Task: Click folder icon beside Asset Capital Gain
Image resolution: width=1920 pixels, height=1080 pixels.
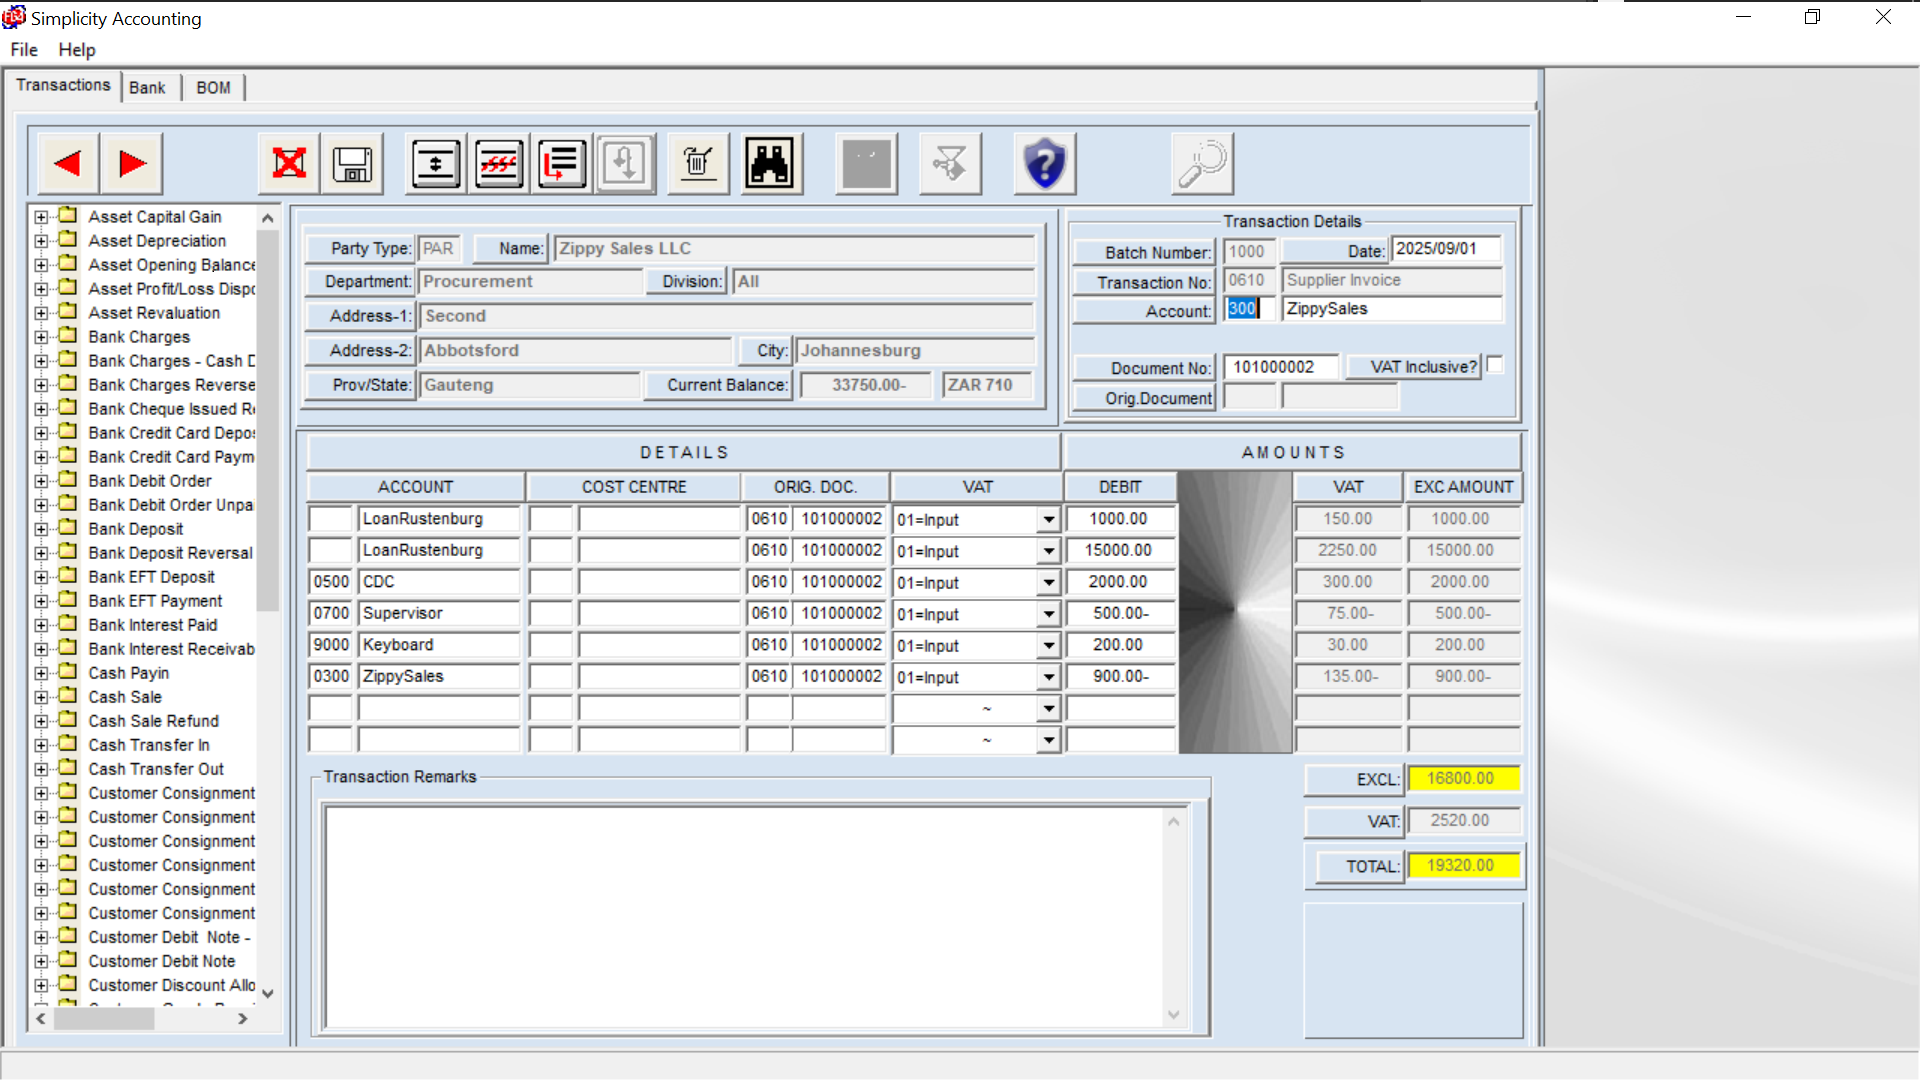Action: (x=68, y=215)
